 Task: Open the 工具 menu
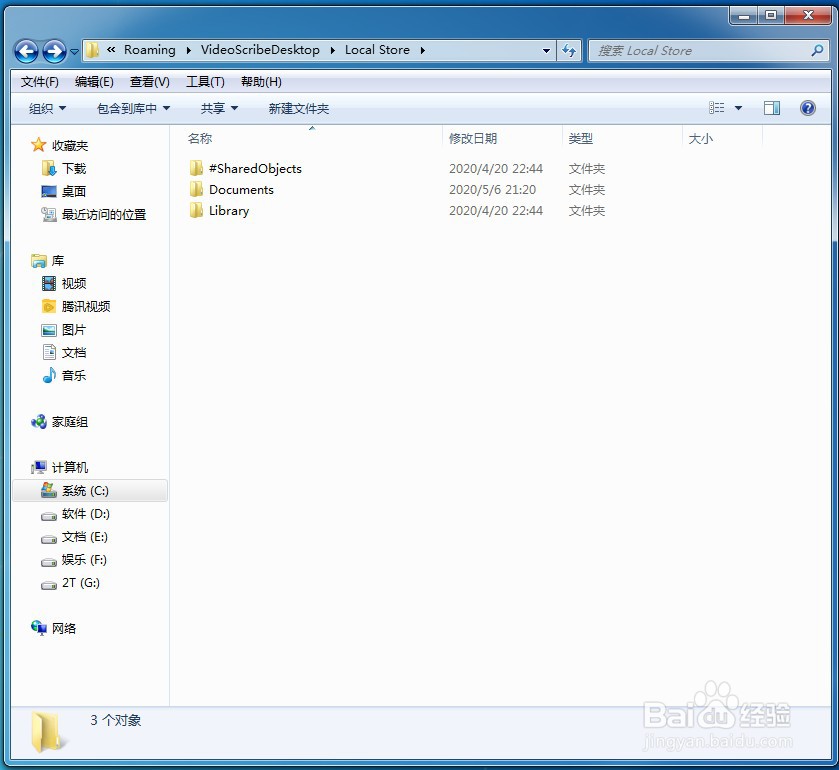coord(204,81)
